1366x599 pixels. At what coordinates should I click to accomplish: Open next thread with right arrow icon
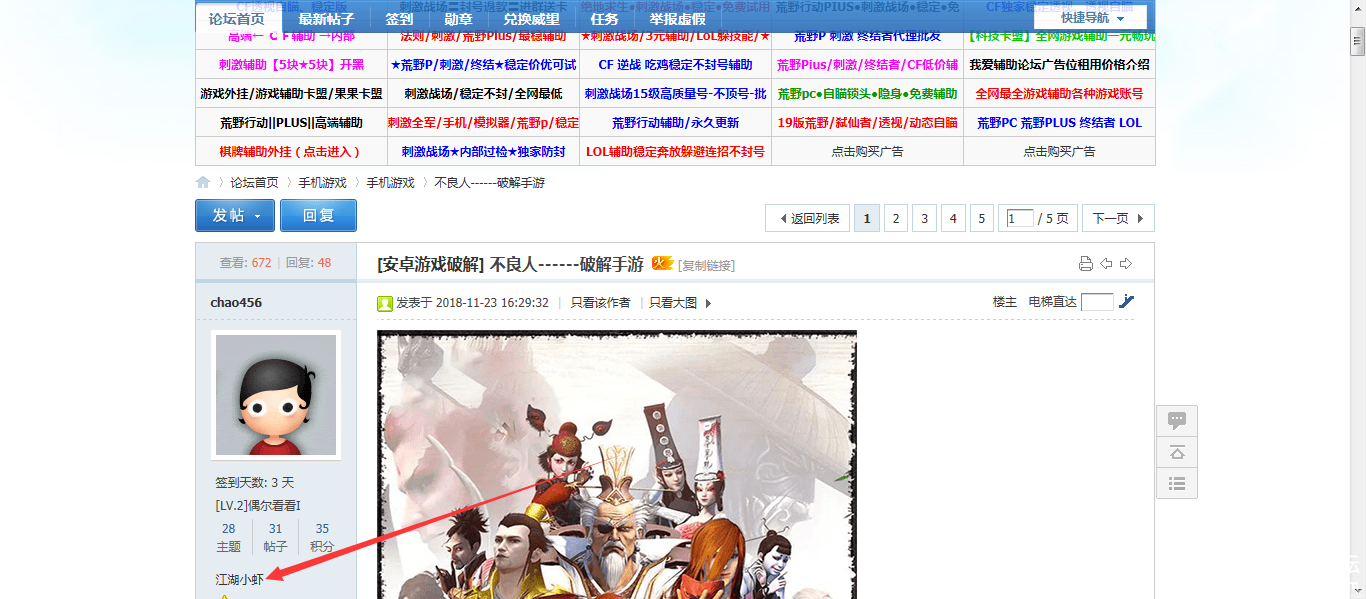[1126, 264]
